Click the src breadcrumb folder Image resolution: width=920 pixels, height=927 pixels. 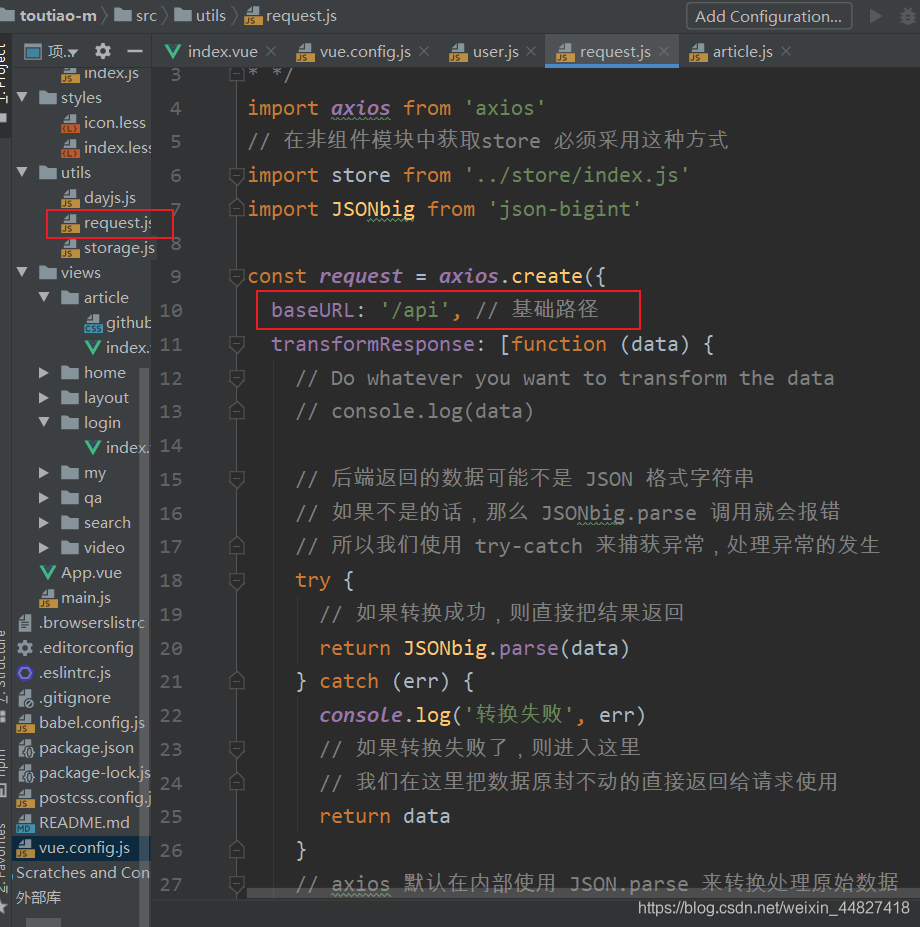pyautogui.click(x=135, y=15)
